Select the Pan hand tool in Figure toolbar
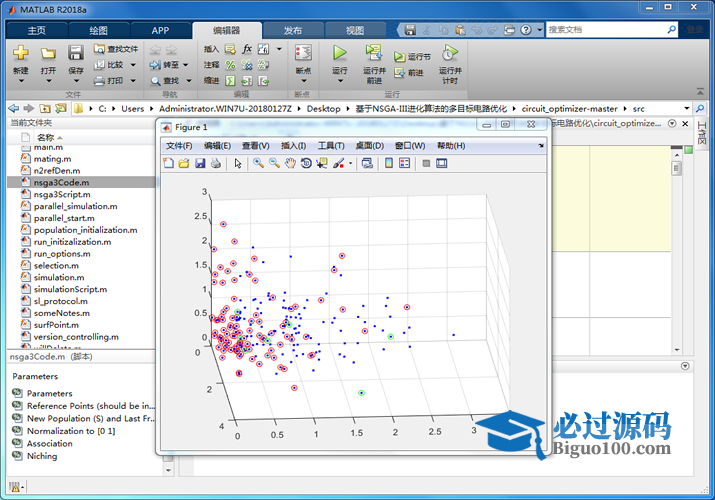 tap(290, 163)
